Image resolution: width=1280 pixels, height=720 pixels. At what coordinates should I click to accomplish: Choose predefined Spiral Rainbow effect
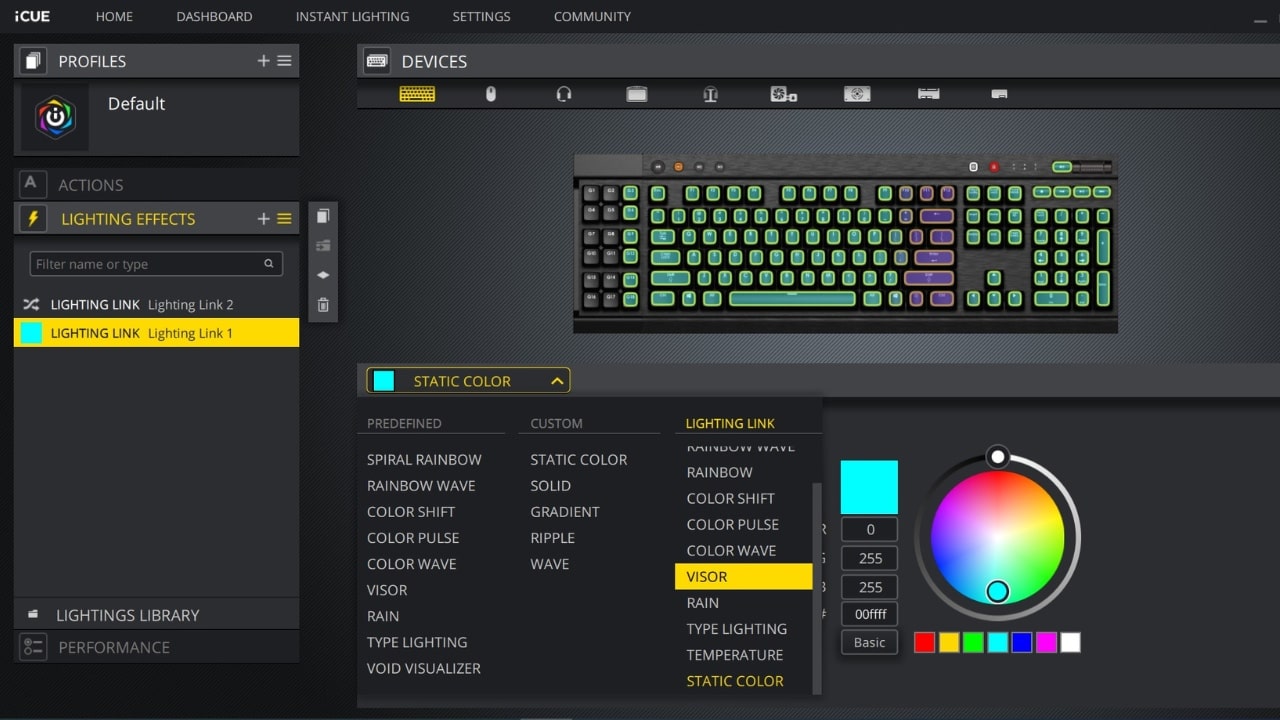(x=424, y=459)
